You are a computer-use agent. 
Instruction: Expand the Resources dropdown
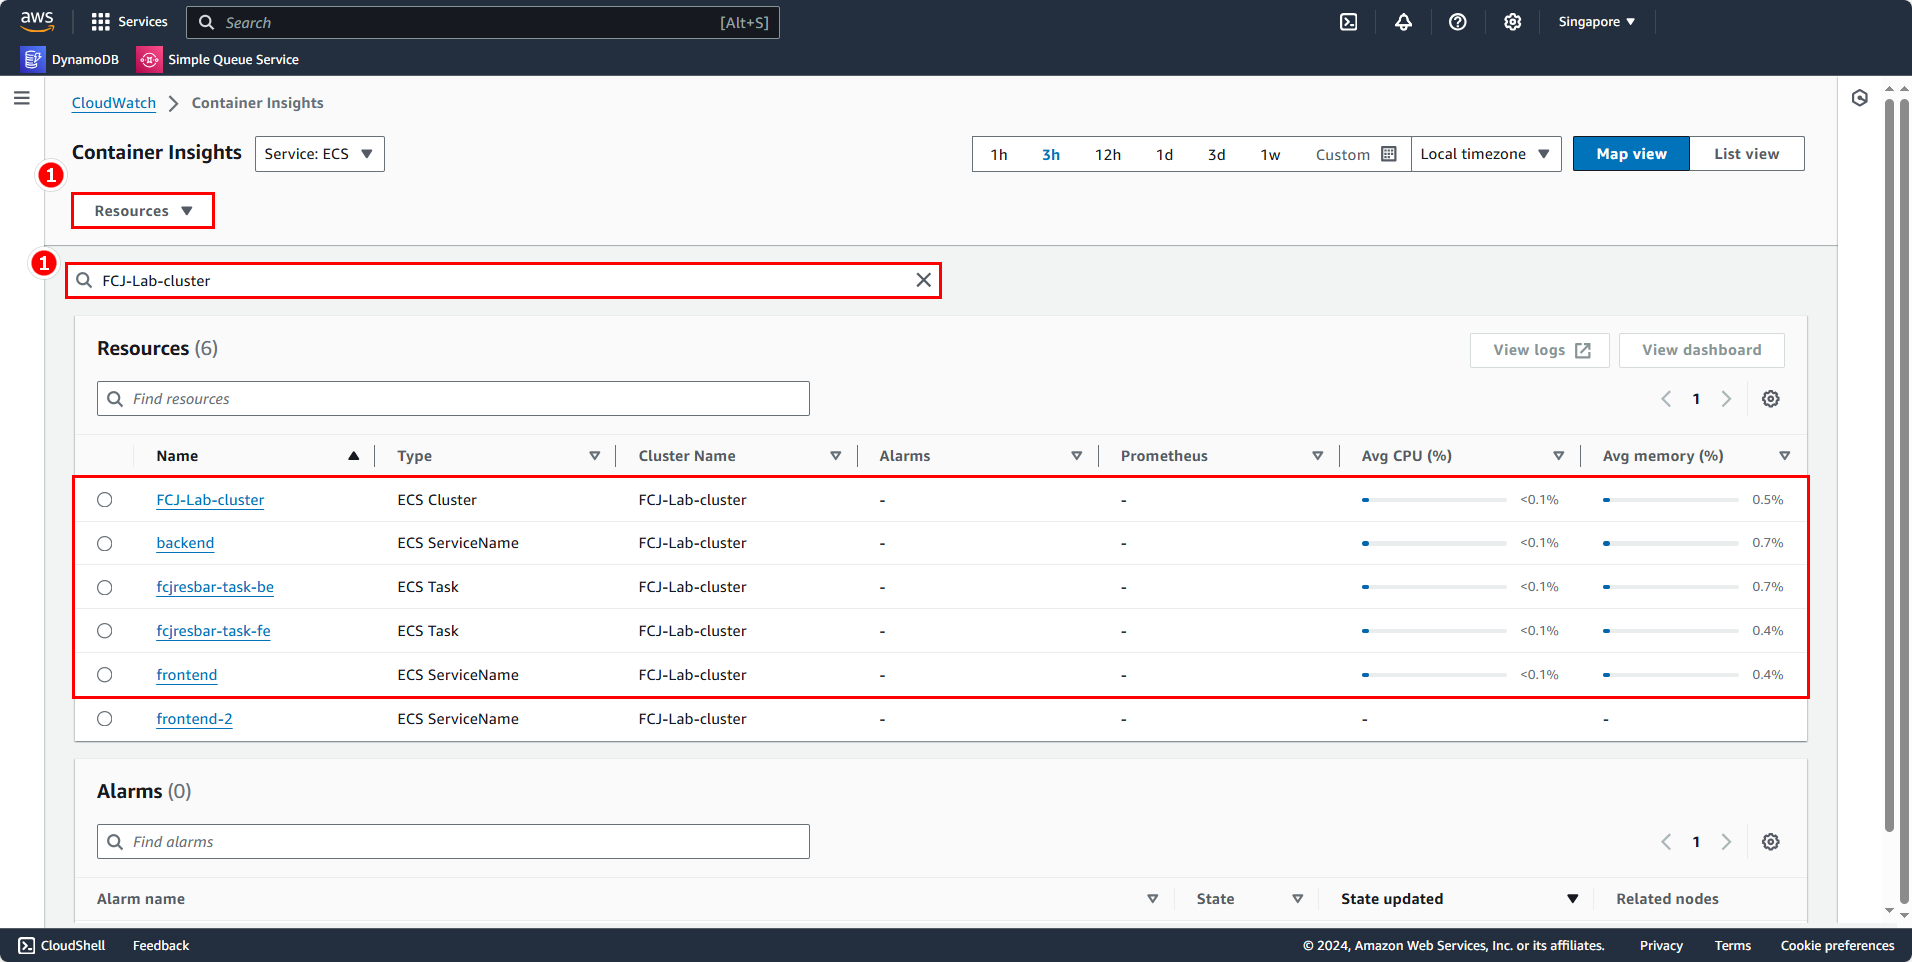click(143, 211)
